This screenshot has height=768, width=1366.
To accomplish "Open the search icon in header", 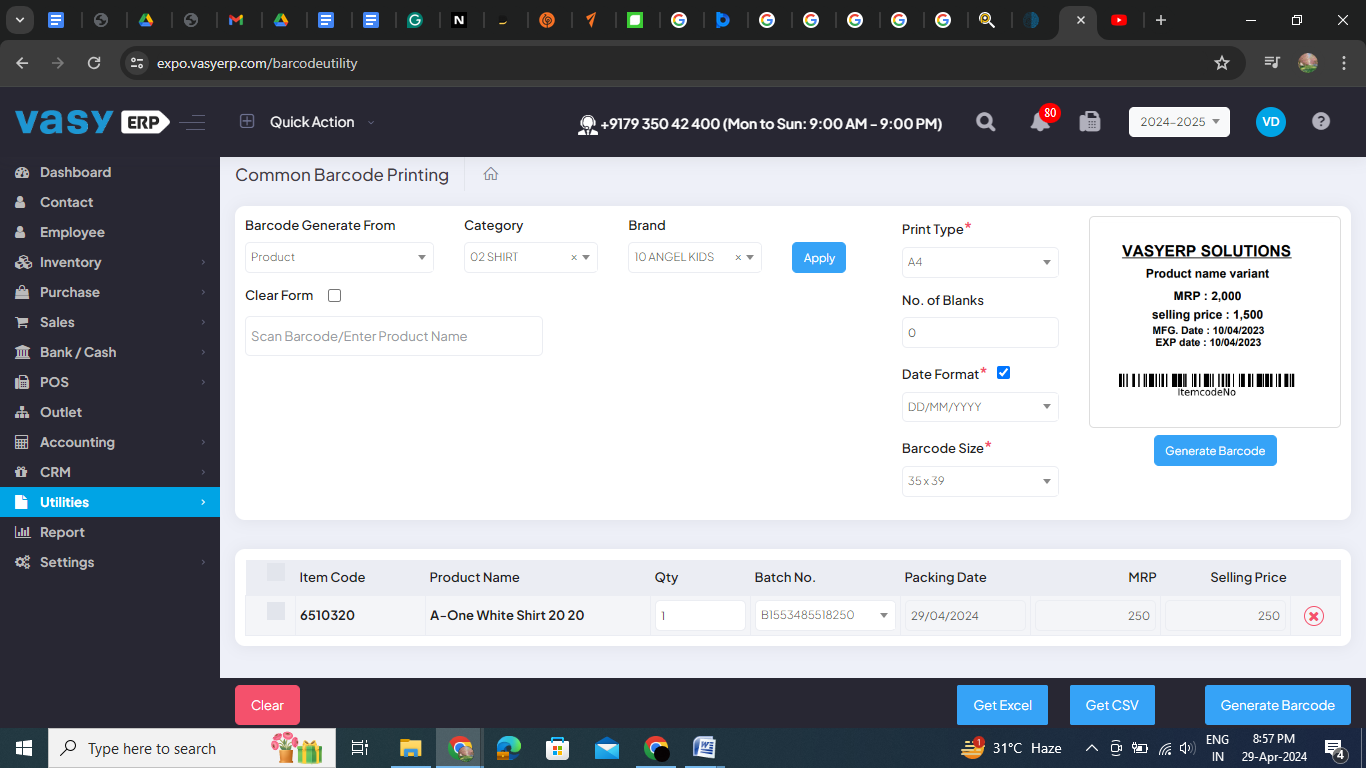I will pyautogui.click(x=985, y=122).
